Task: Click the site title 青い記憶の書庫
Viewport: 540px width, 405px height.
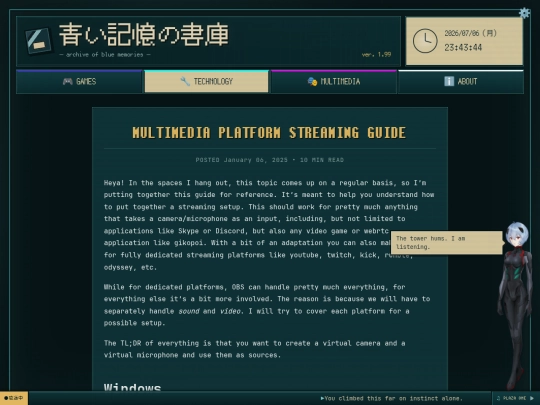Action: point(144,35)
